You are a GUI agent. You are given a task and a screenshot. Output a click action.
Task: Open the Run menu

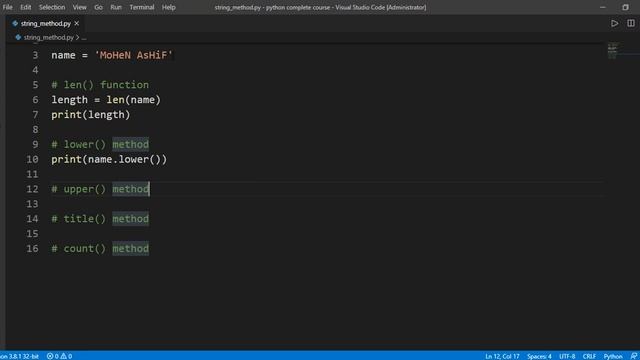tap(116, 7)
